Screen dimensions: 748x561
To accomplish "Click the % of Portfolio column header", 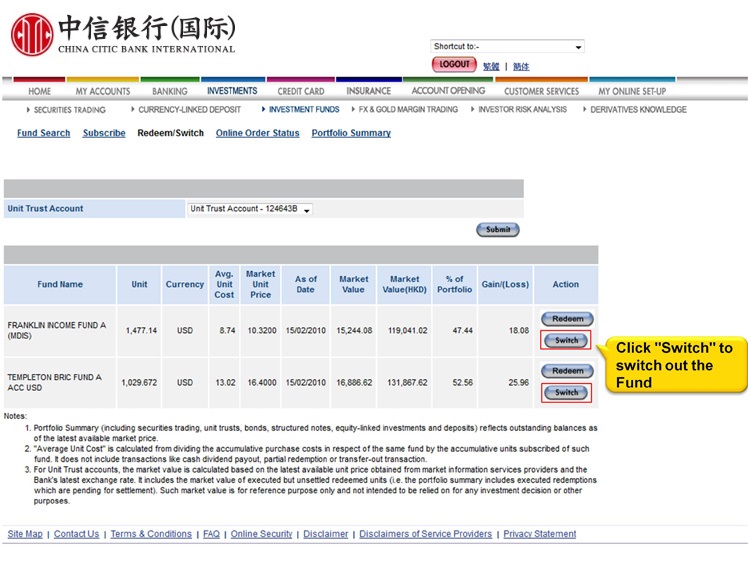I will click(x=455, y=284).
